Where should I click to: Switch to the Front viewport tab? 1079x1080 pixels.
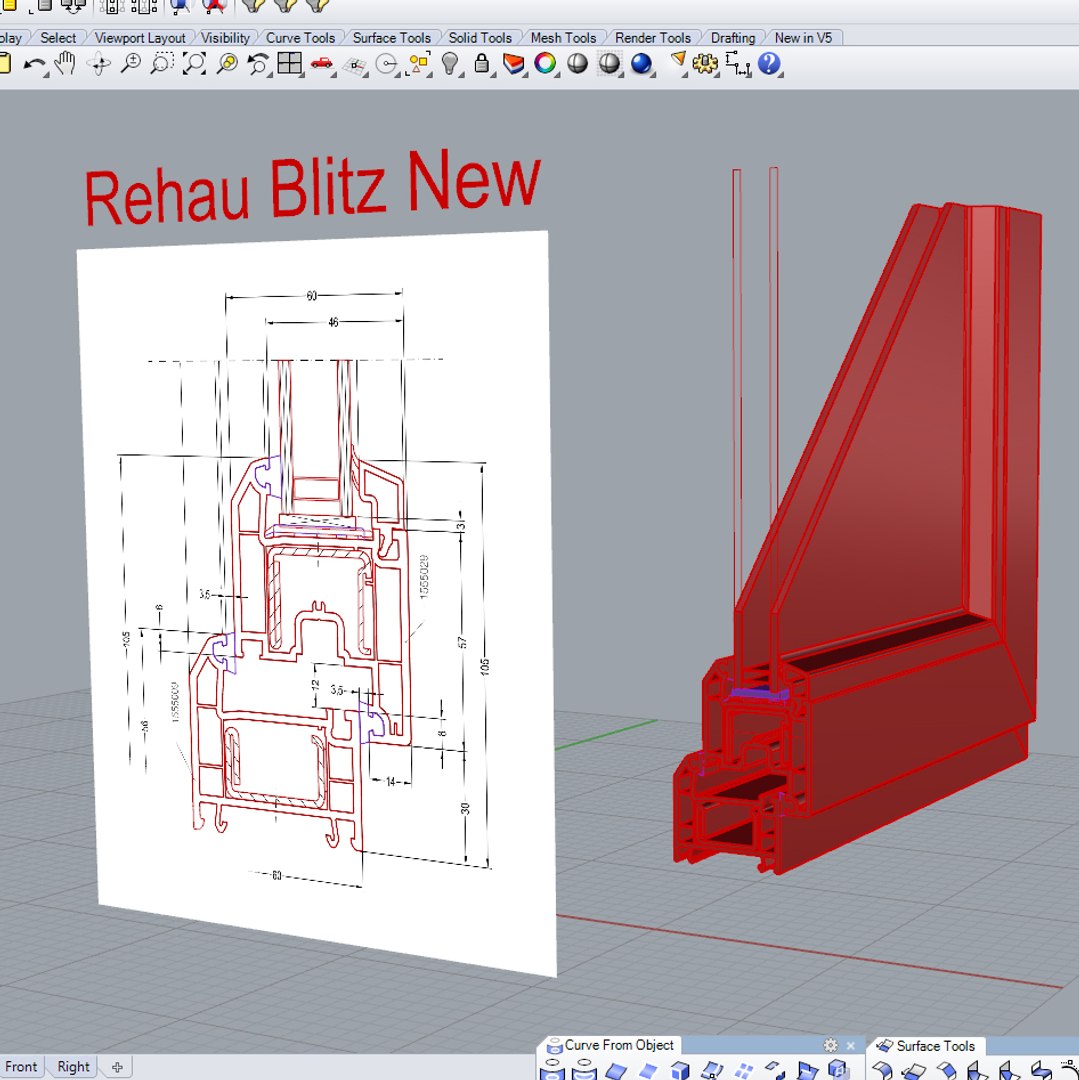[x=21, y=1067]
